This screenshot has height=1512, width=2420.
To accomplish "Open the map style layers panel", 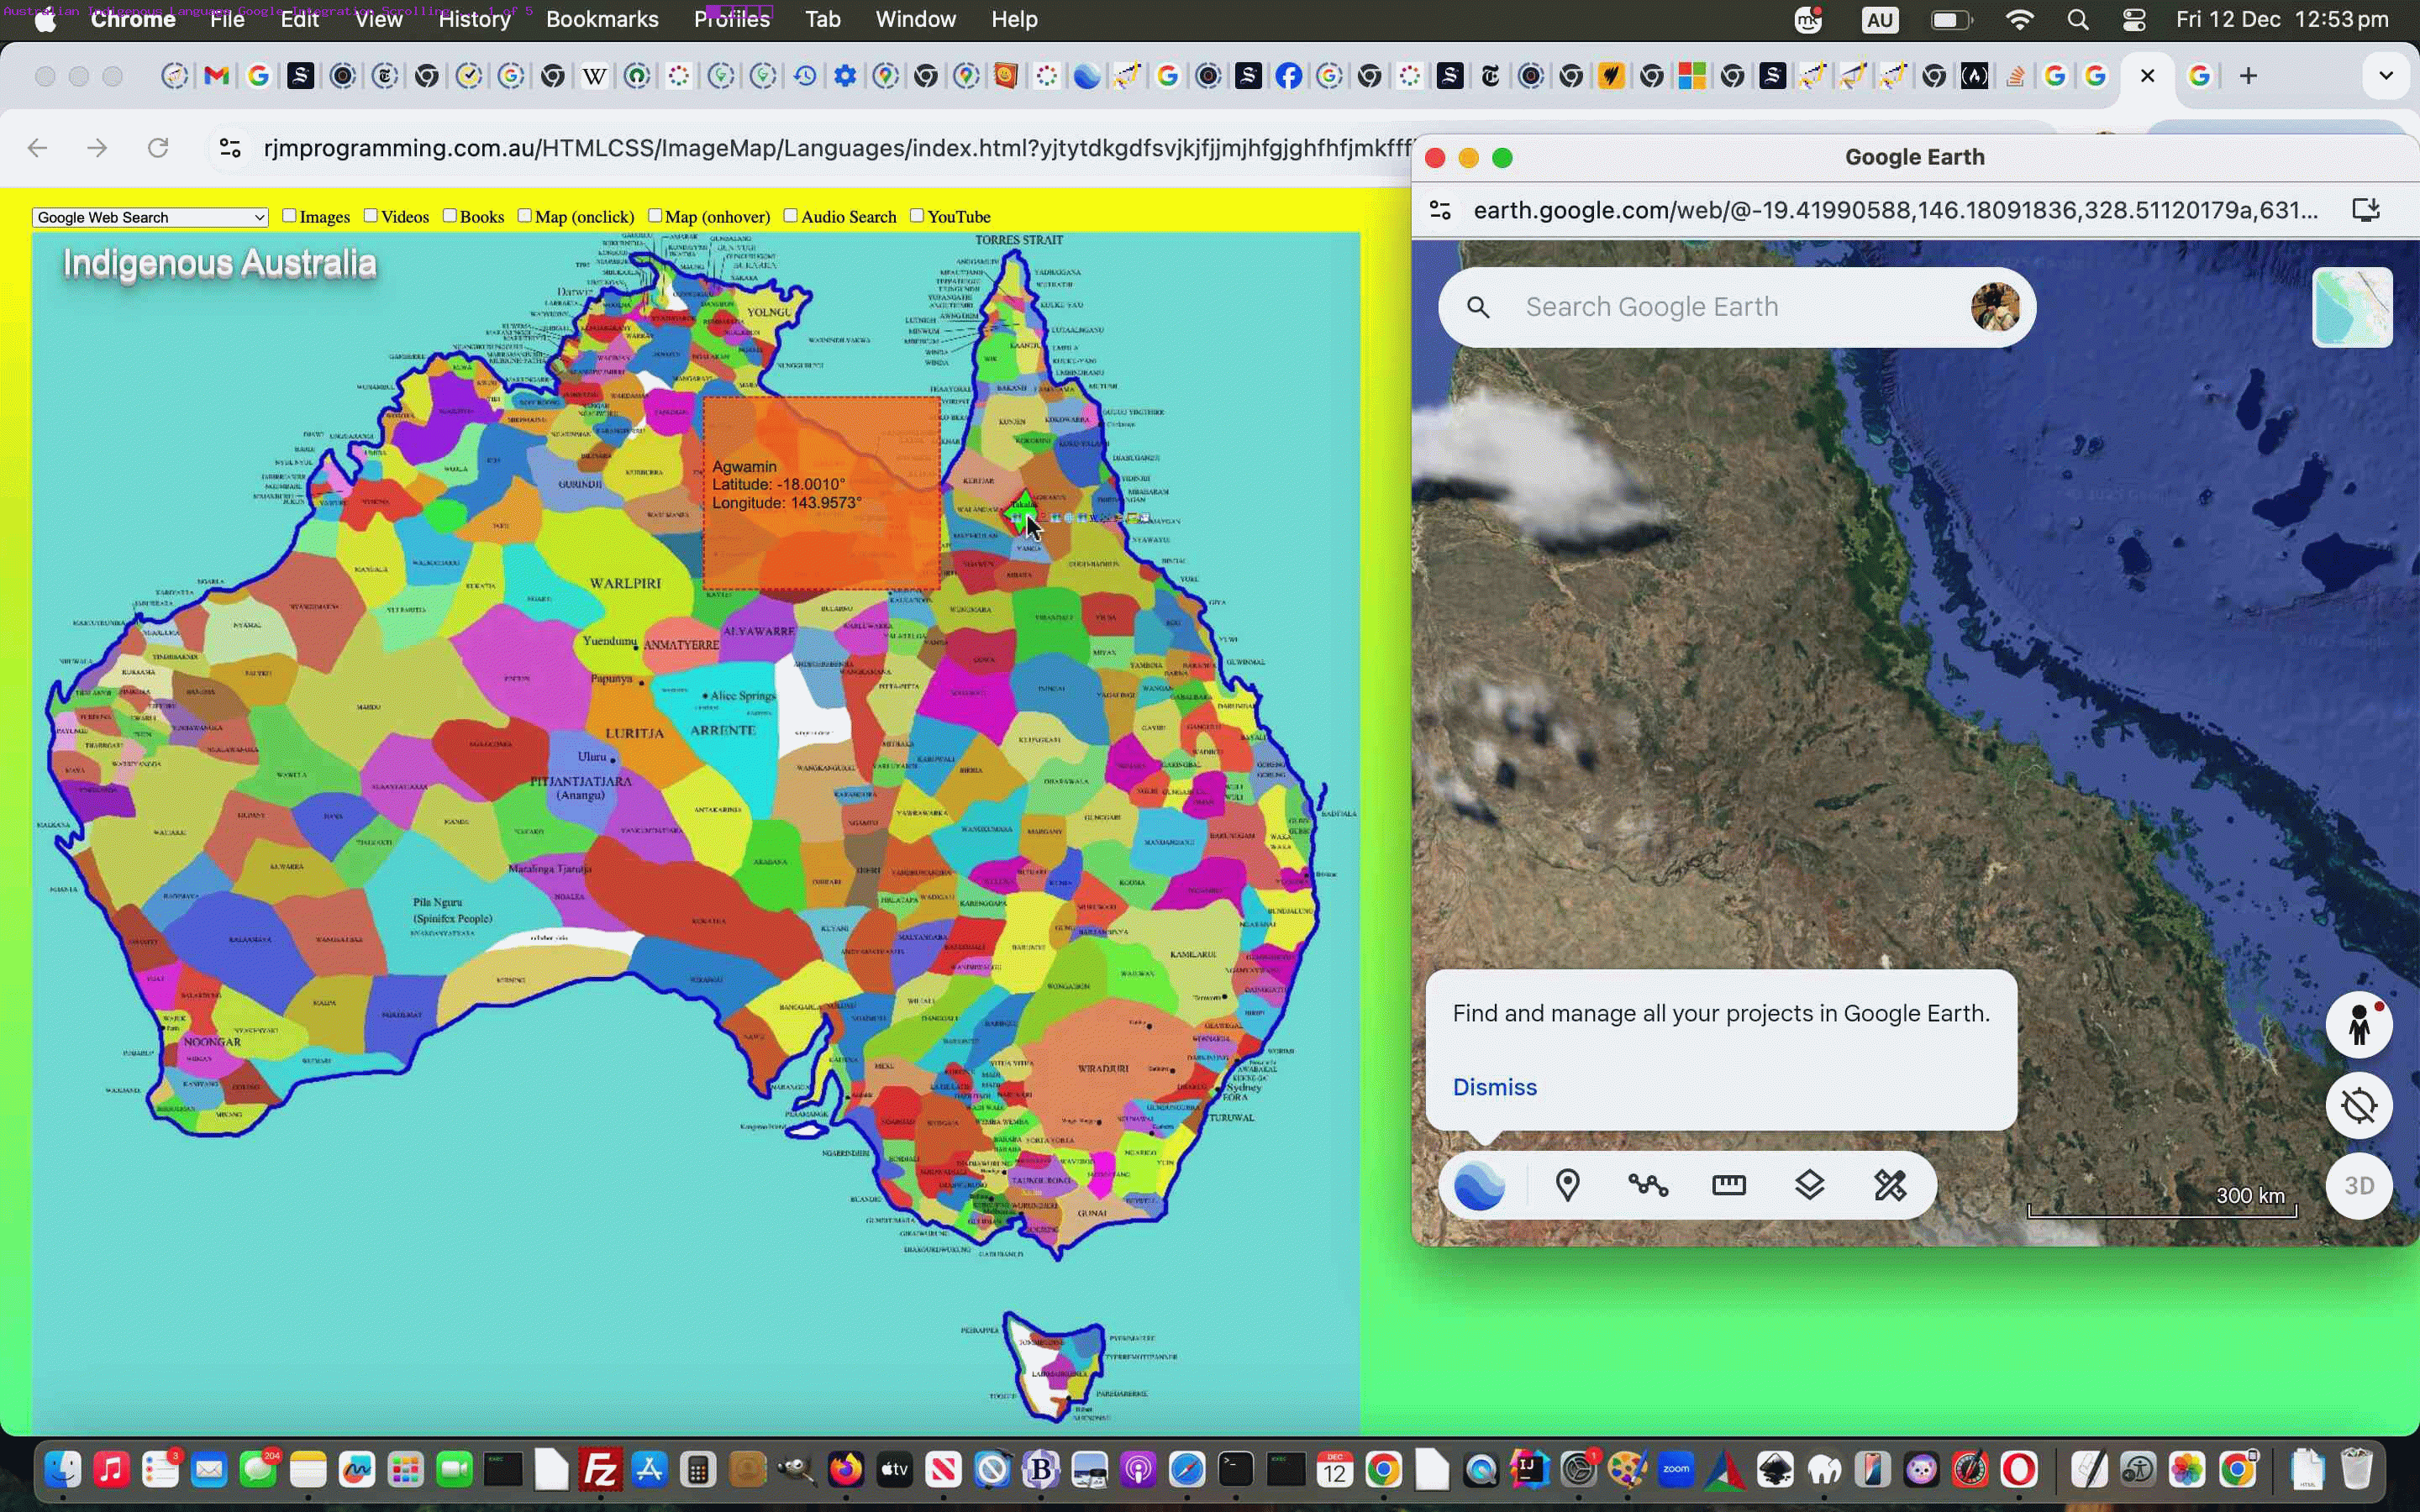I will [x=1810, y=1185].
